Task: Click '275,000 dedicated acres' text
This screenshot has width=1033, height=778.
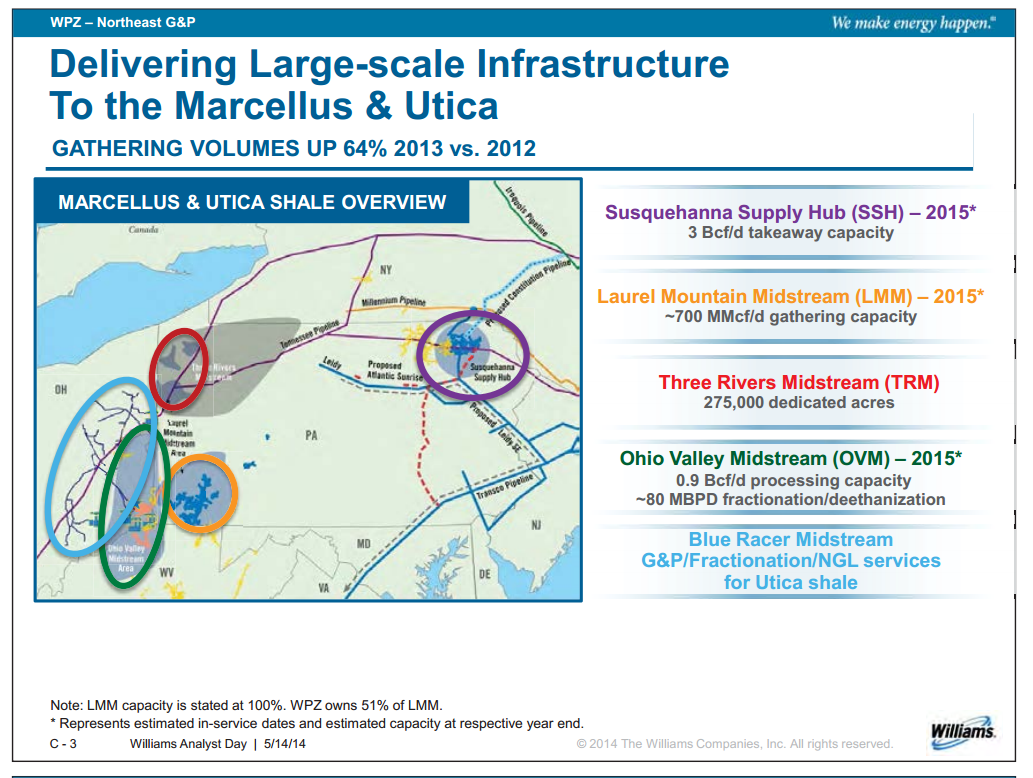Action: coord(798,403)
